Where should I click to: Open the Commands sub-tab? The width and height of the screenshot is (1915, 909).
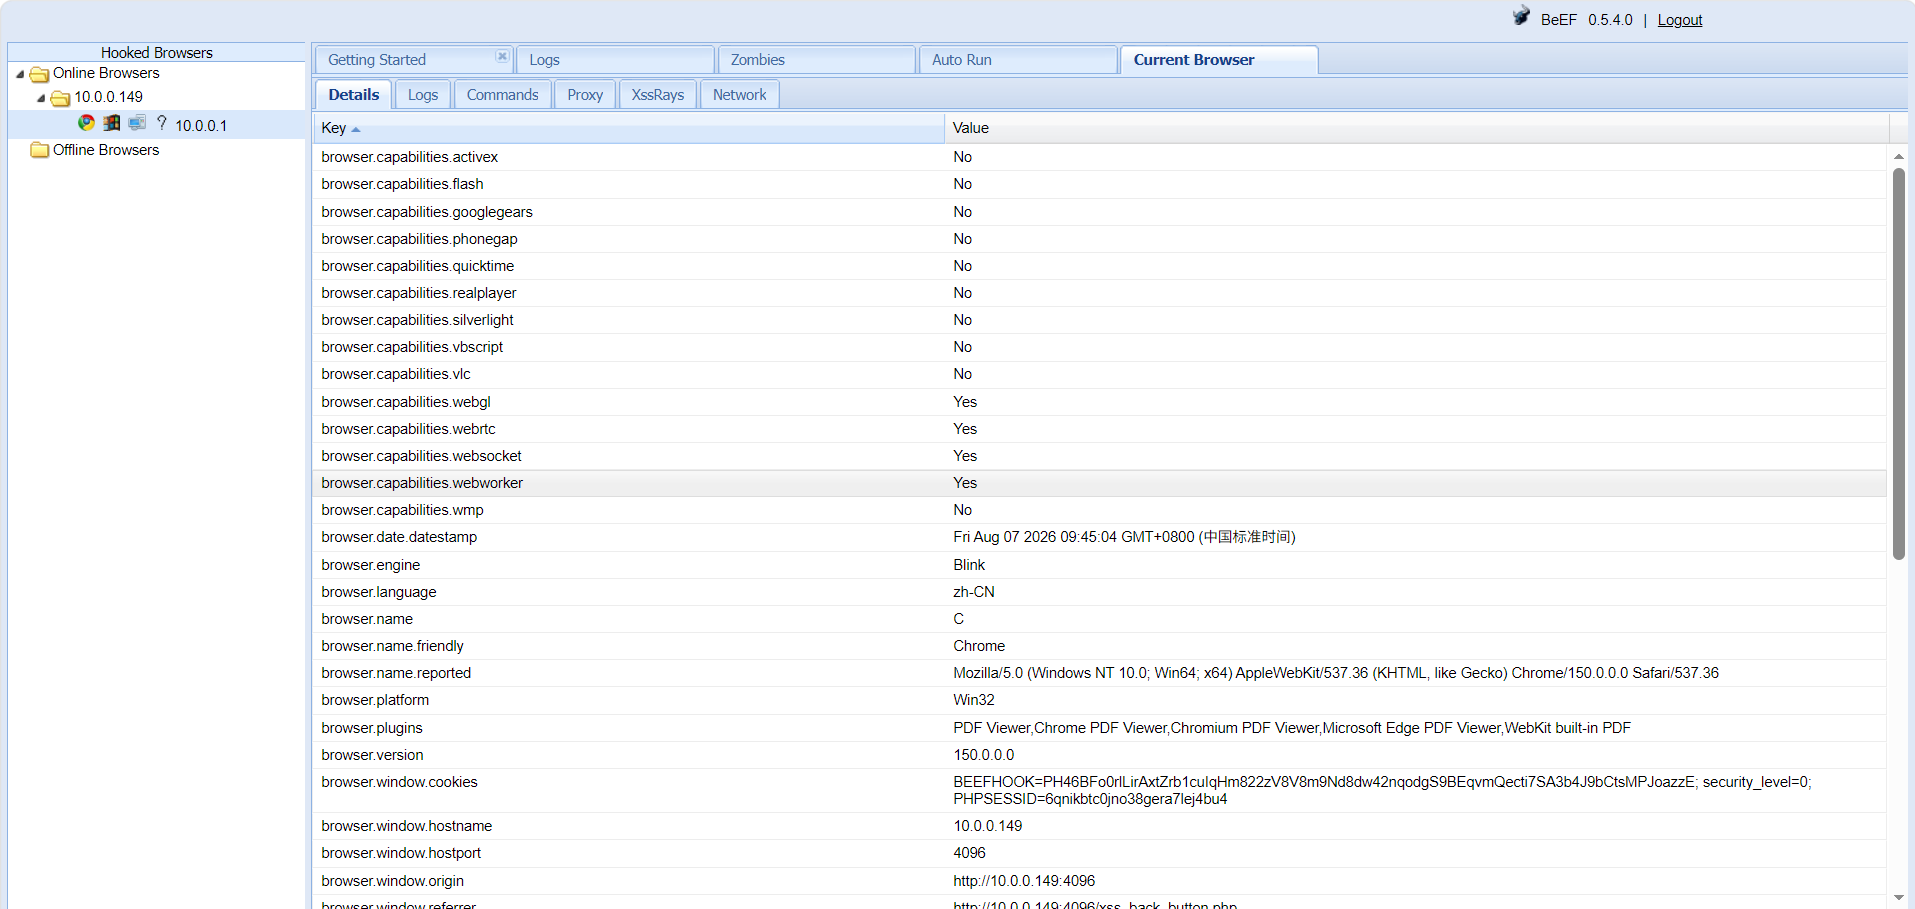point(502,95)
